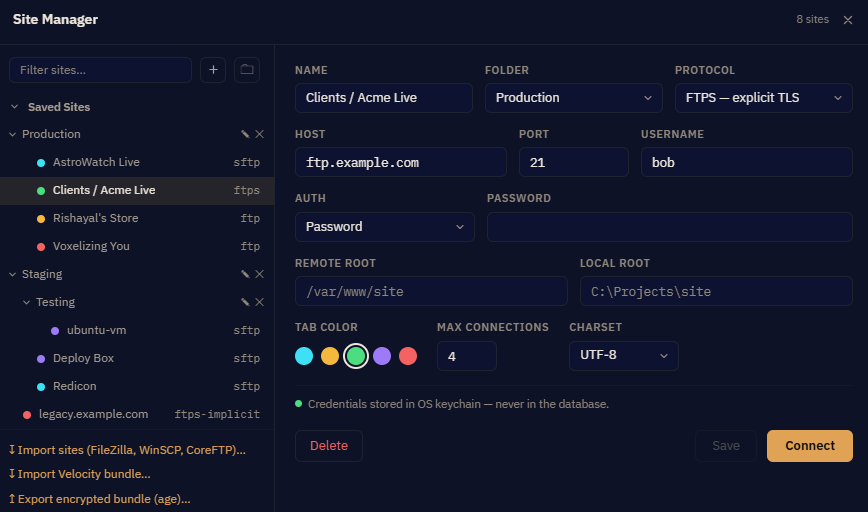Click the 'Credentials stored in OS keychain' note
Viewport: 868px width, 512px height.
coord(458,404)
